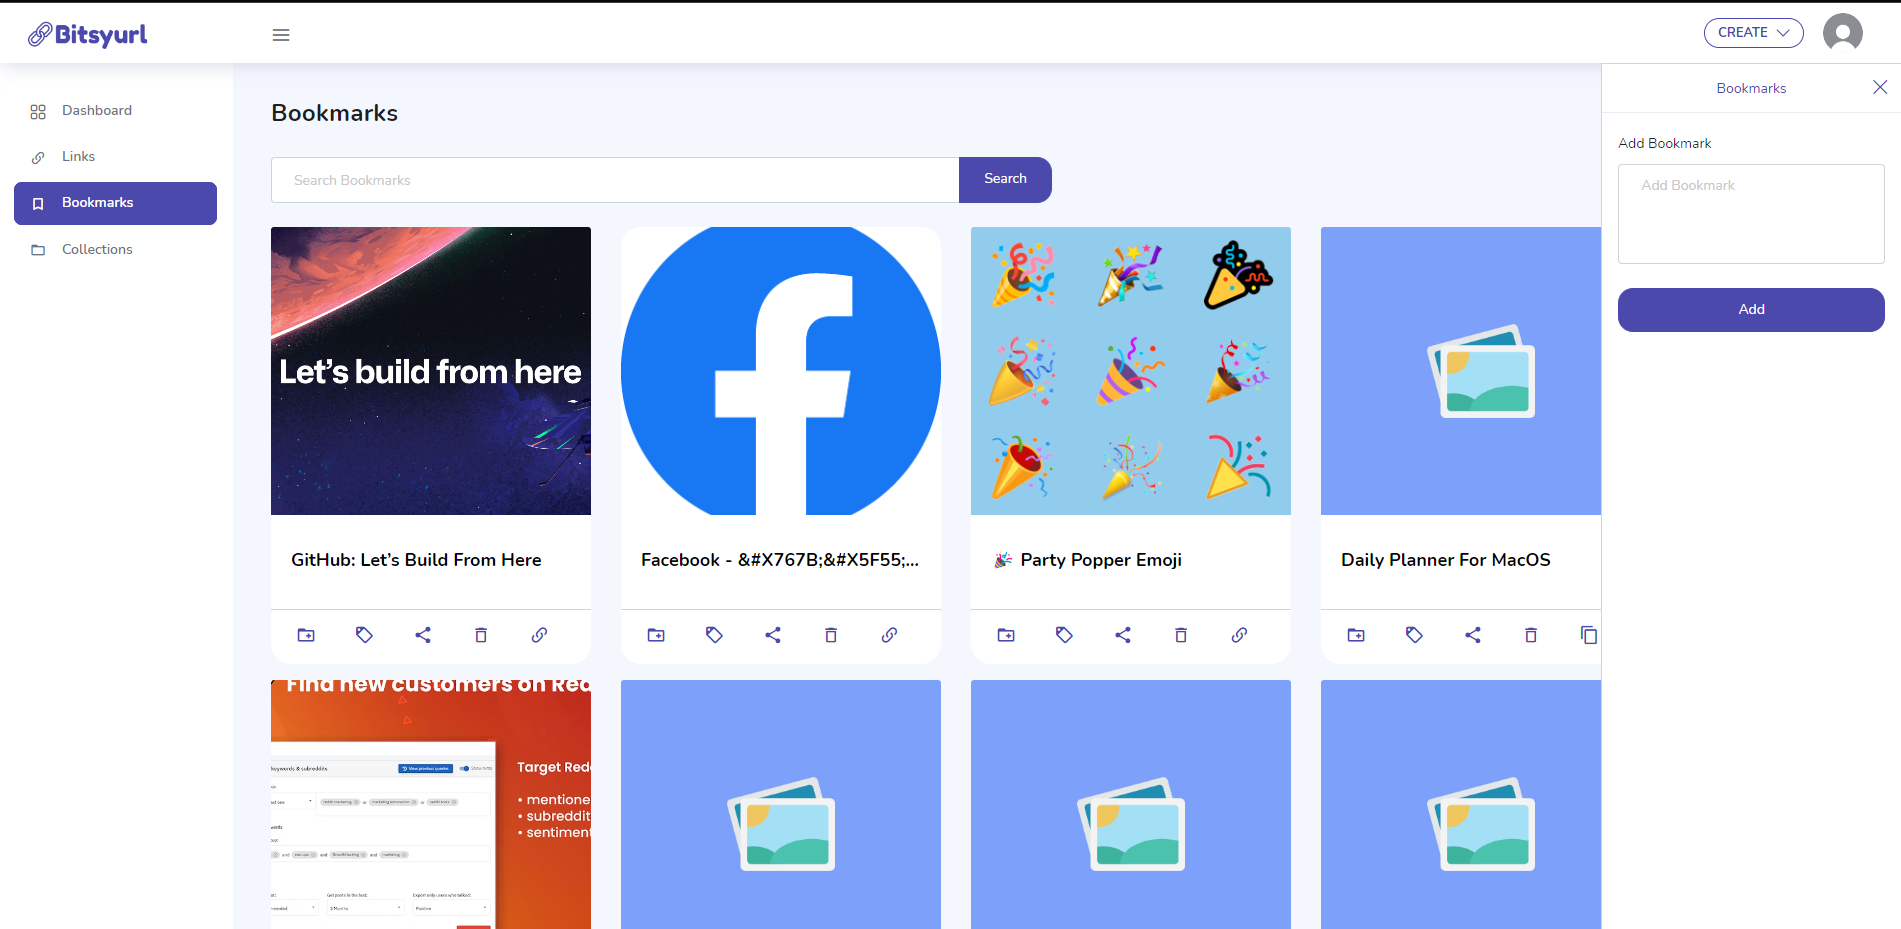Viewport: 1901px width, 929px height.
Task: Add Facebook bookmark to a collection
Action: (656, 635)
